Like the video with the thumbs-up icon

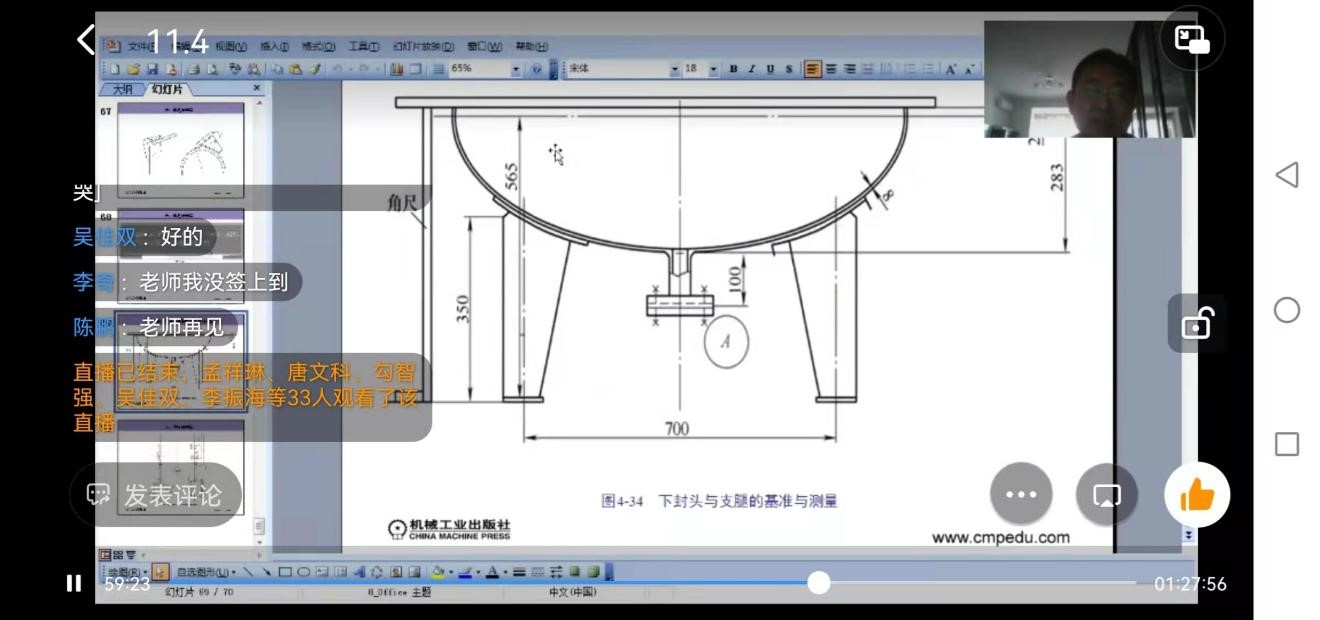(x=1197, y=494)
